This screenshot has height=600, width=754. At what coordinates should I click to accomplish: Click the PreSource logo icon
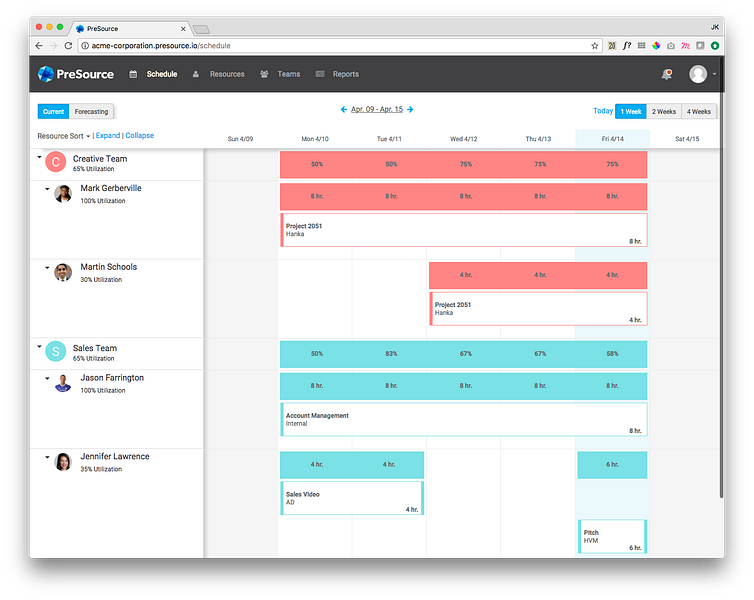(46, 74)
